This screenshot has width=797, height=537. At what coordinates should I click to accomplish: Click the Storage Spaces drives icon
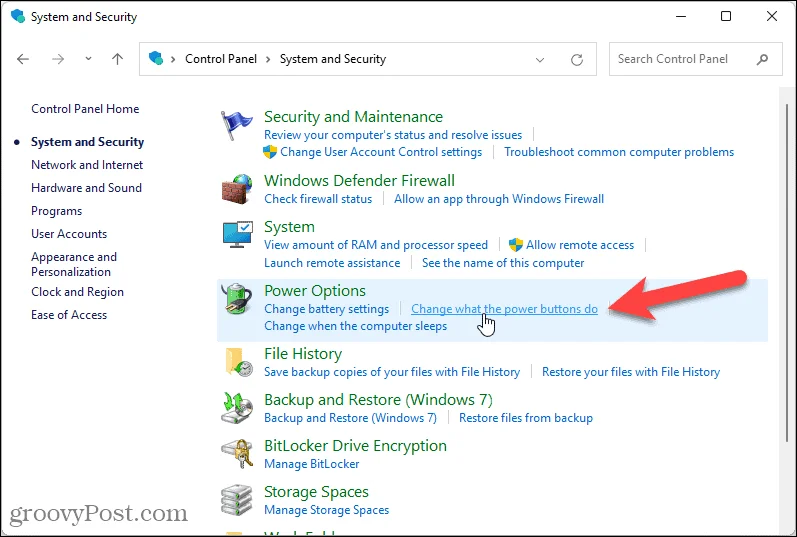(237, 500)
